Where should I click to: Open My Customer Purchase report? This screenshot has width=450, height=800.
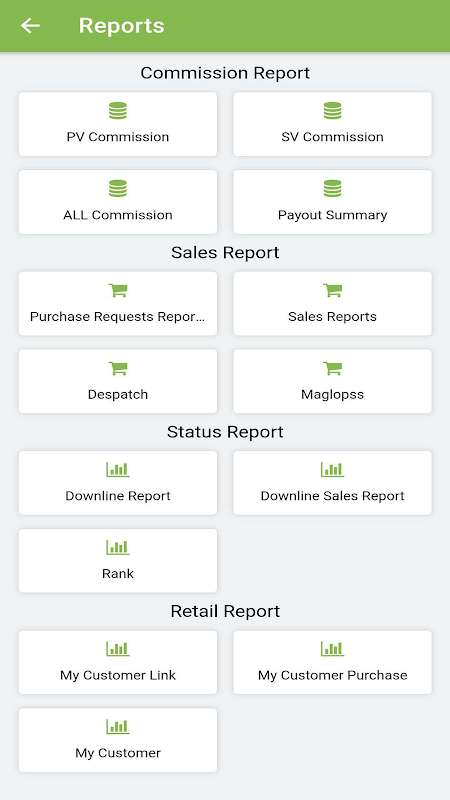[333, 662]
